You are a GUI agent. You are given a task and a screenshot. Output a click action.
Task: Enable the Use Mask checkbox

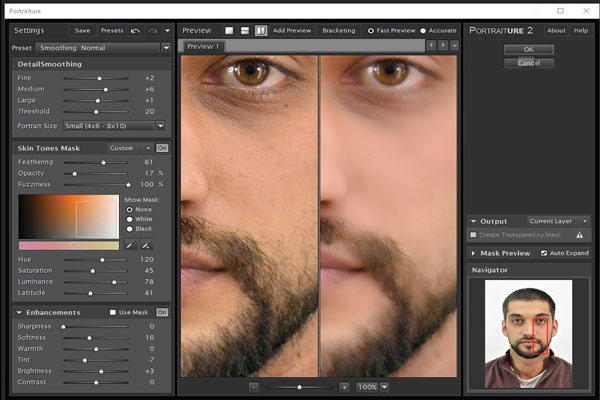point(113,313)
